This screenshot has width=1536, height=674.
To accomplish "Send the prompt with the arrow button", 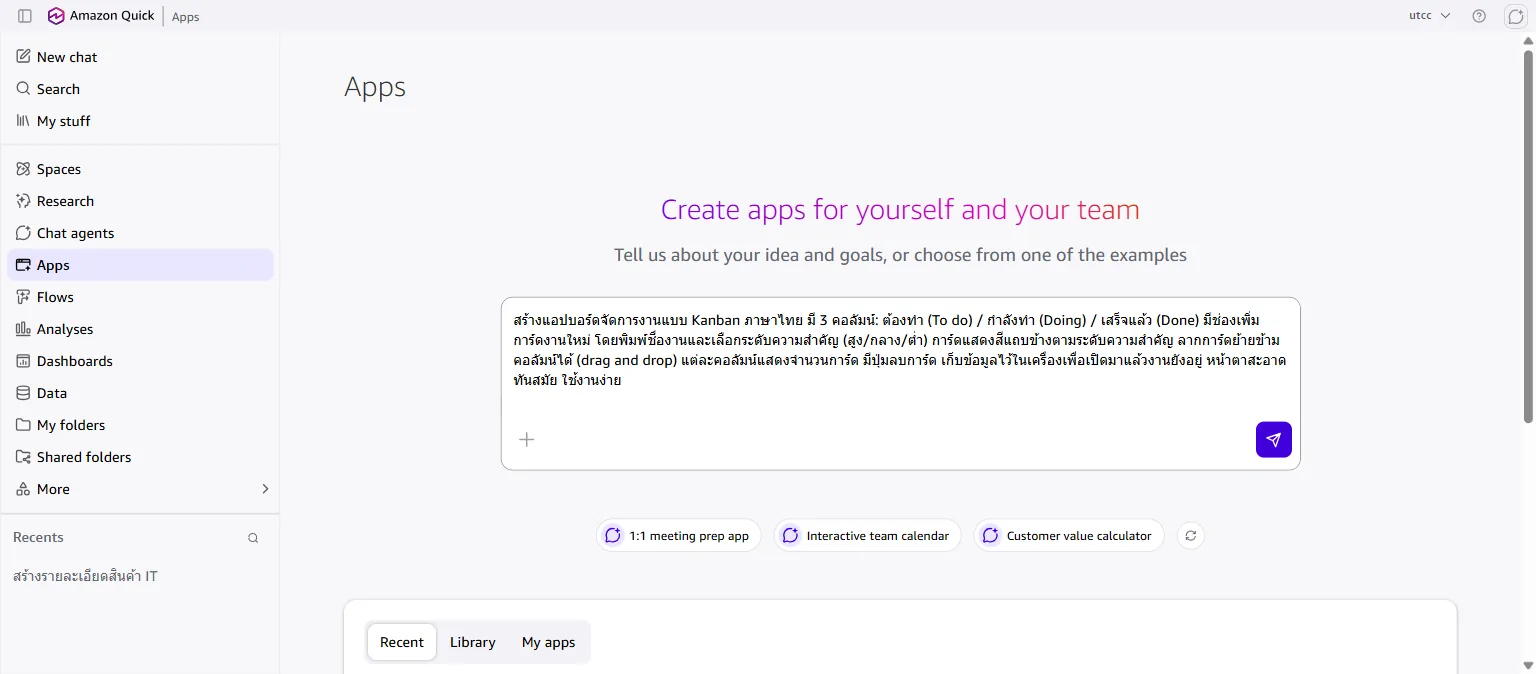I will (1273, 439).
